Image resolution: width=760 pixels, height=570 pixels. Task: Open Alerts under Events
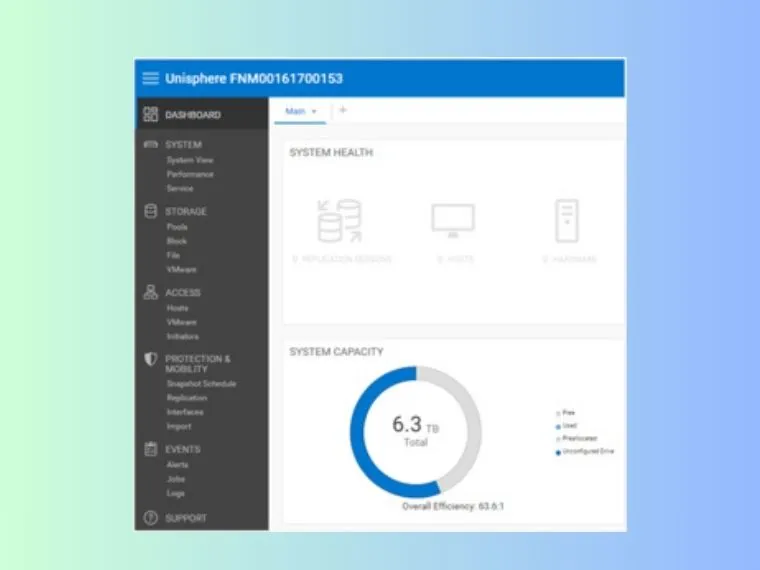177,464
